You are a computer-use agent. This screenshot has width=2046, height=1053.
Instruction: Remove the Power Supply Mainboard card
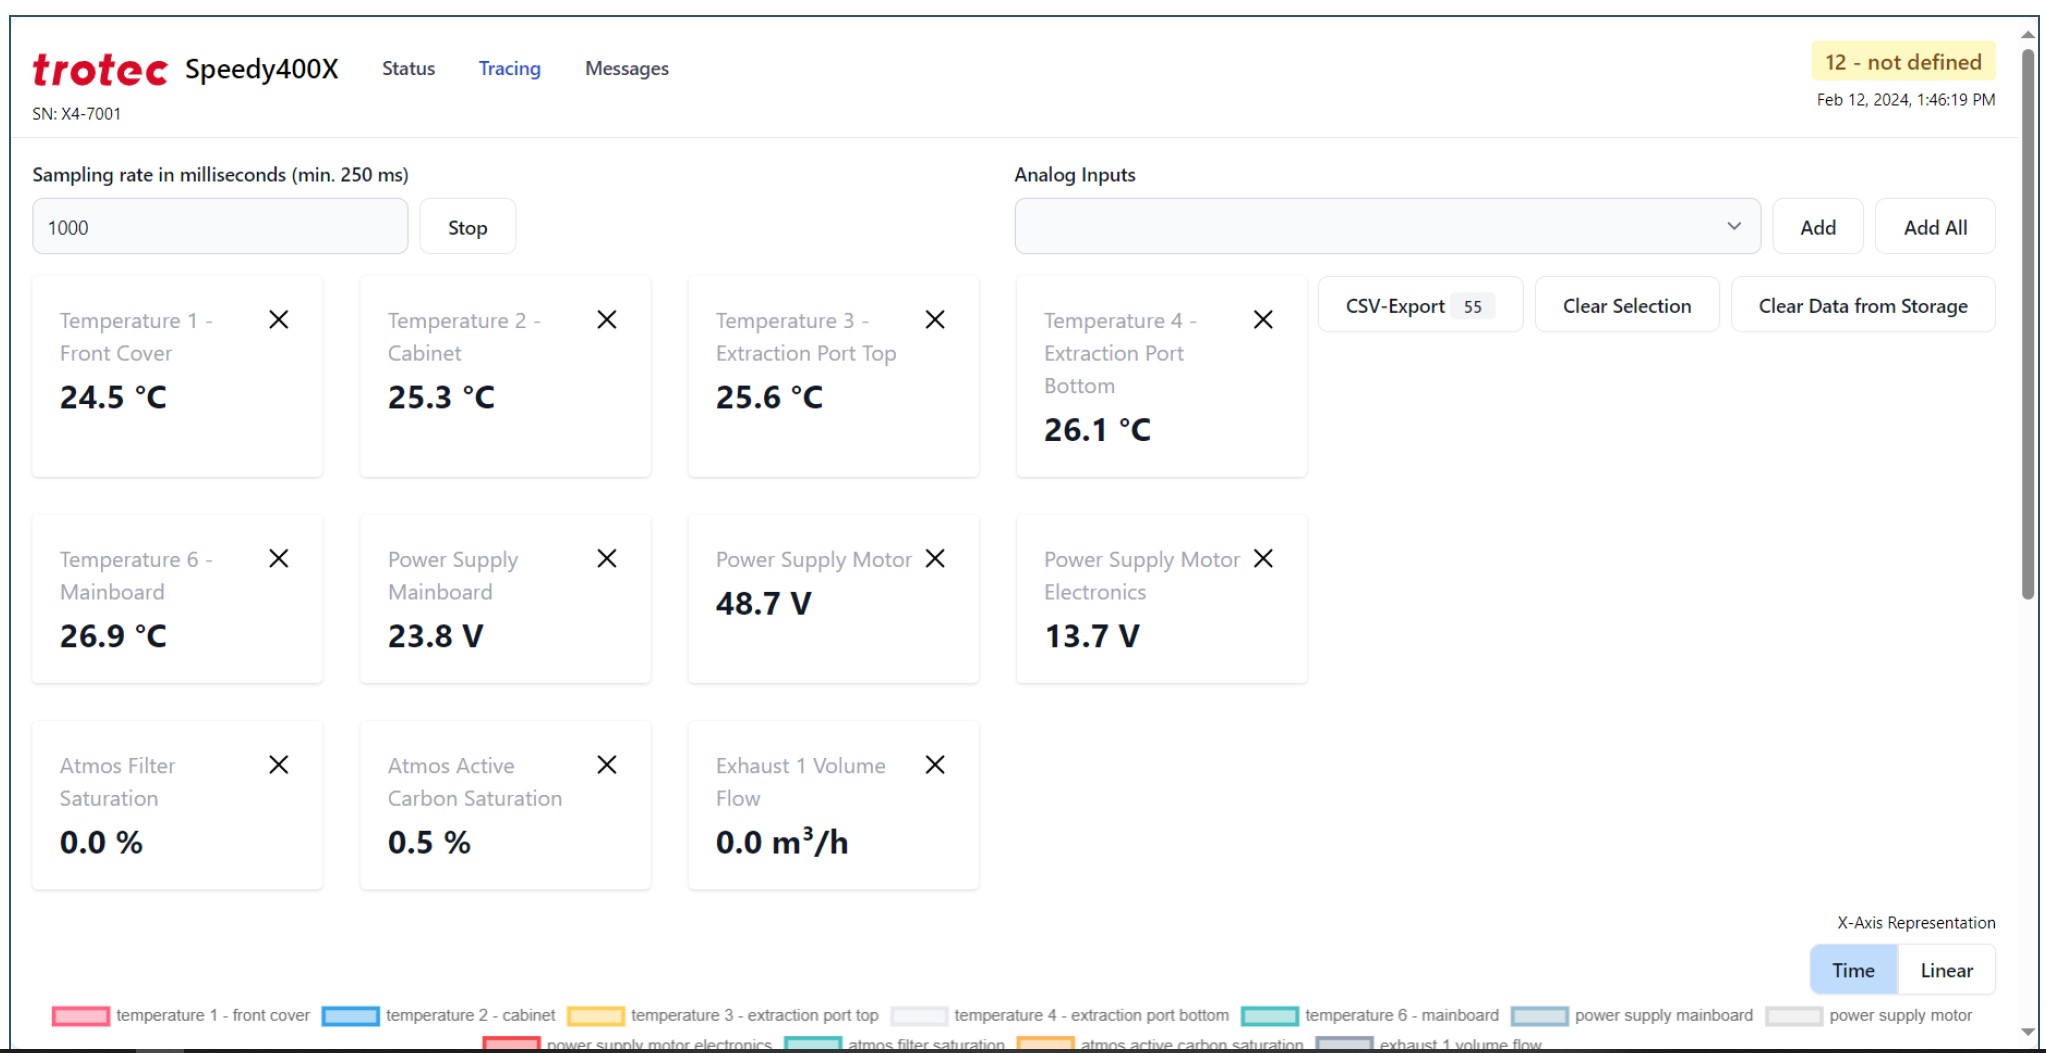(606, 559)
